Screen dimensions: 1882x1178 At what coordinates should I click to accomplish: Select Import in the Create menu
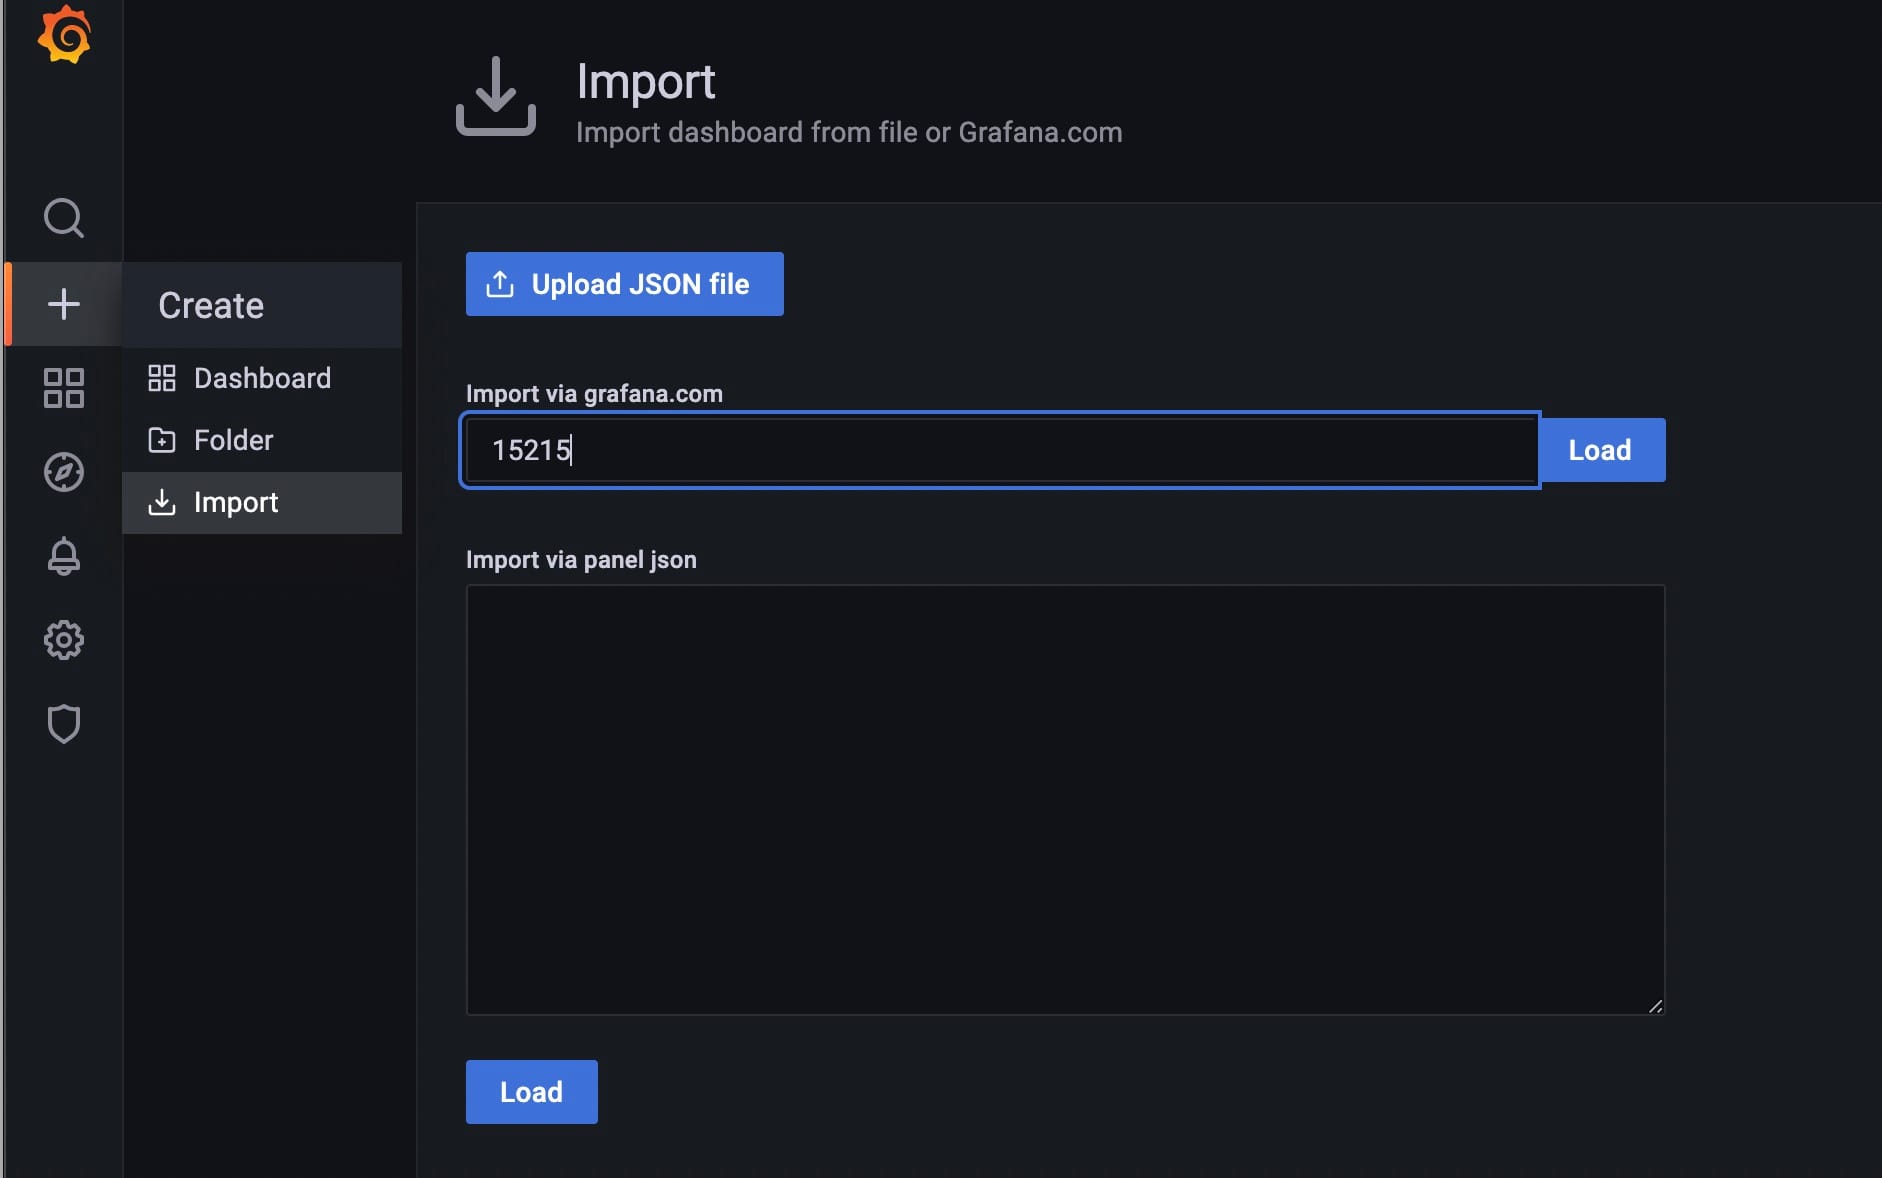click(262, 502)
